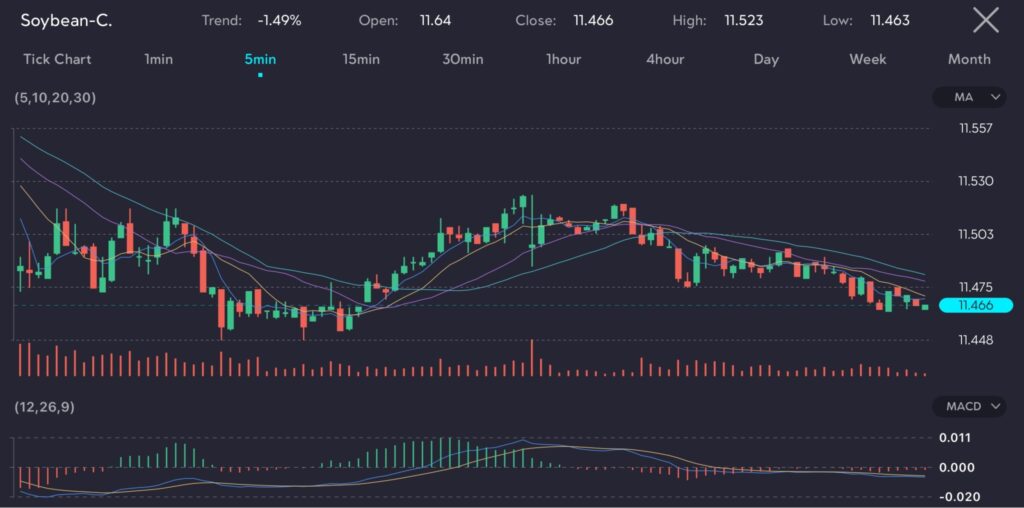The image size is (1024, 508).
Task: Click the (5,10,20,30) MA parameters label
Action: point(55,98)
